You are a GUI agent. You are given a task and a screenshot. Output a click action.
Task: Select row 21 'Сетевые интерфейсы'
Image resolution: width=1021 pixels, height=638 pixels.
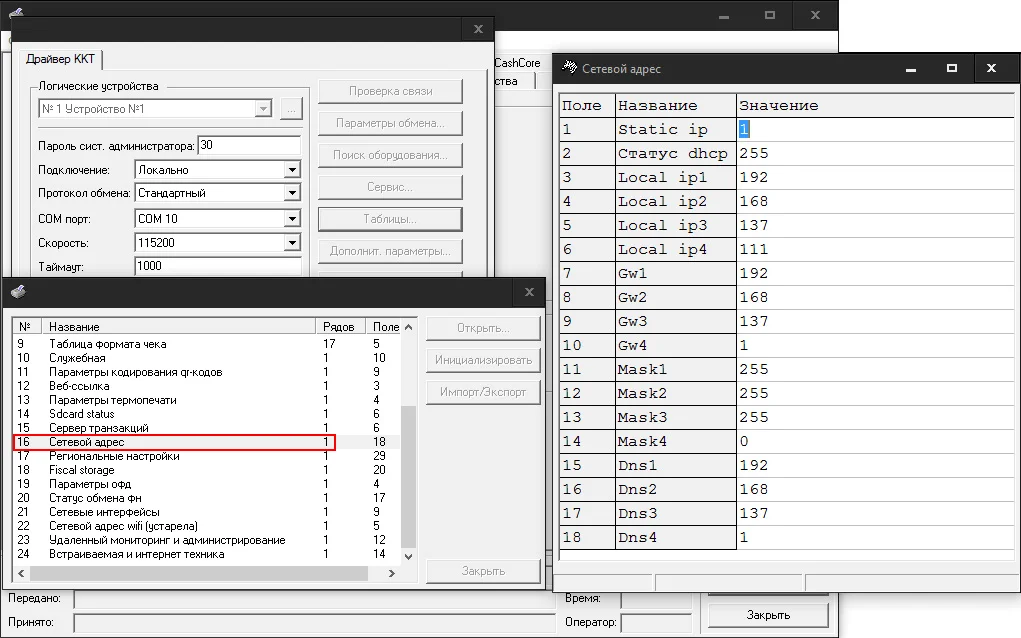(x=206, y=512)
